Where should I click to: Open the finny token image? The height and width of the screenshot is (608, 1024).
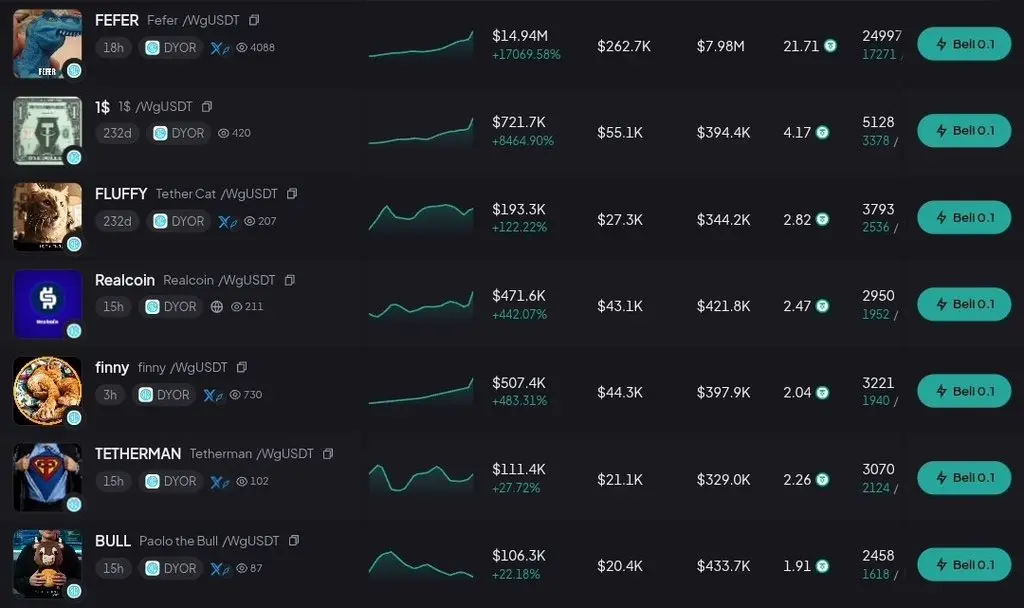point(48,391)
